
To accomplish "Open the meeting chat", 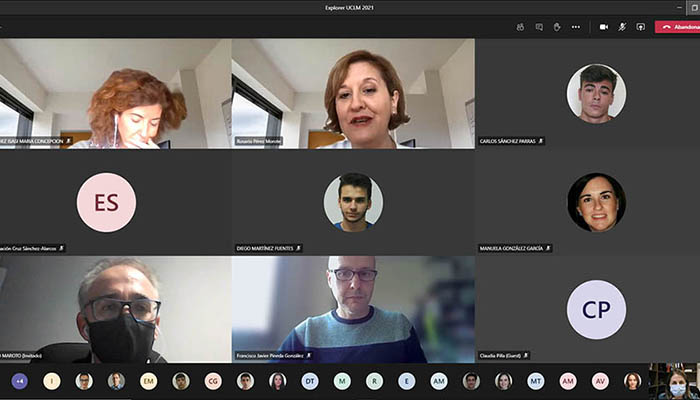I will coord(539,27).
